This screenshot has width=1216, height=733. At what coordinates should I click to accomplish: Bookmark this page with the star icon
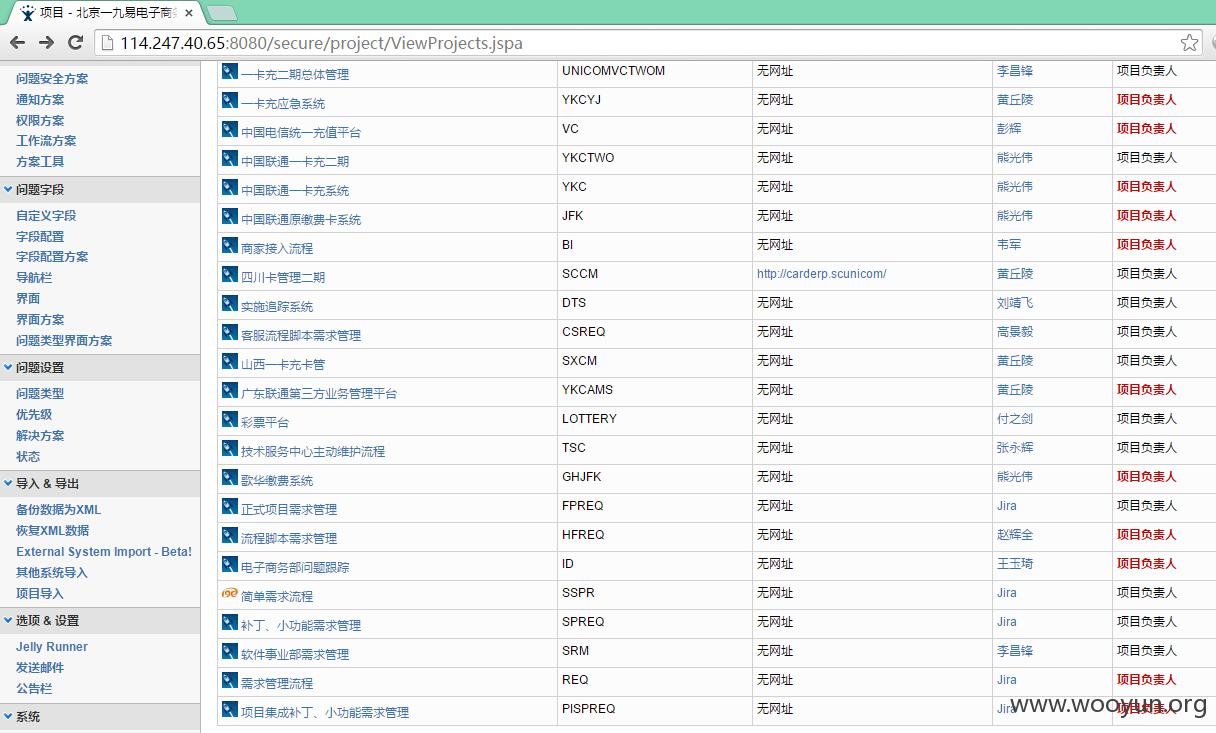(1189, 43)
